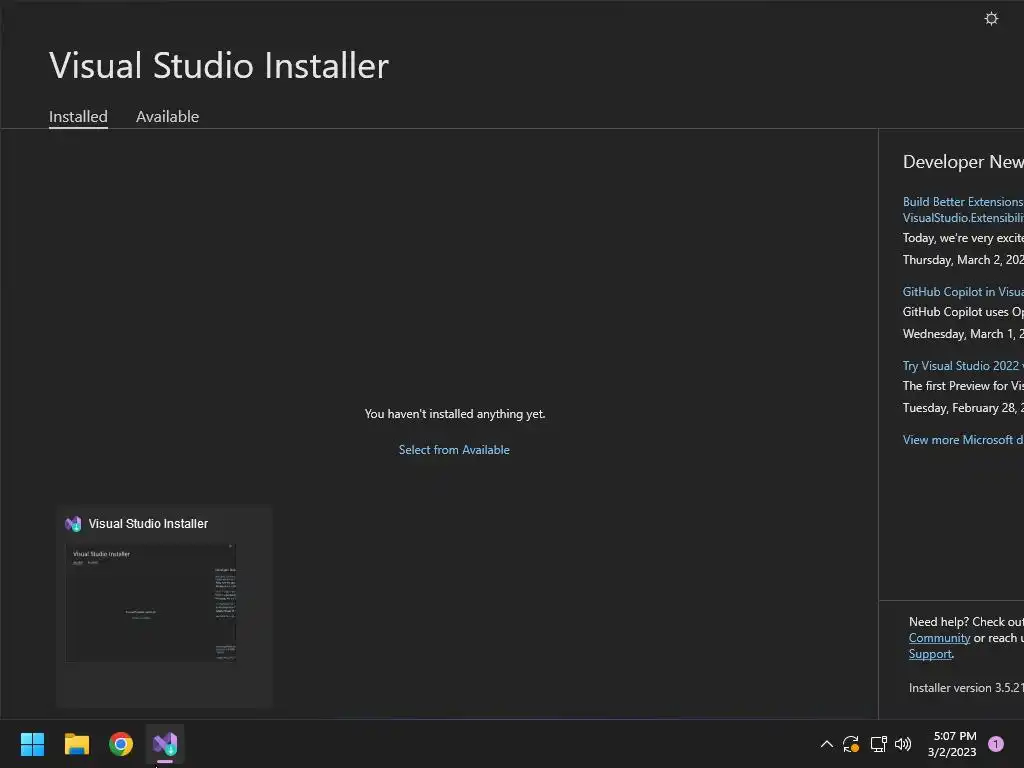Switch to the Installed tab
1024x768 pixels.
pos(78,116)
